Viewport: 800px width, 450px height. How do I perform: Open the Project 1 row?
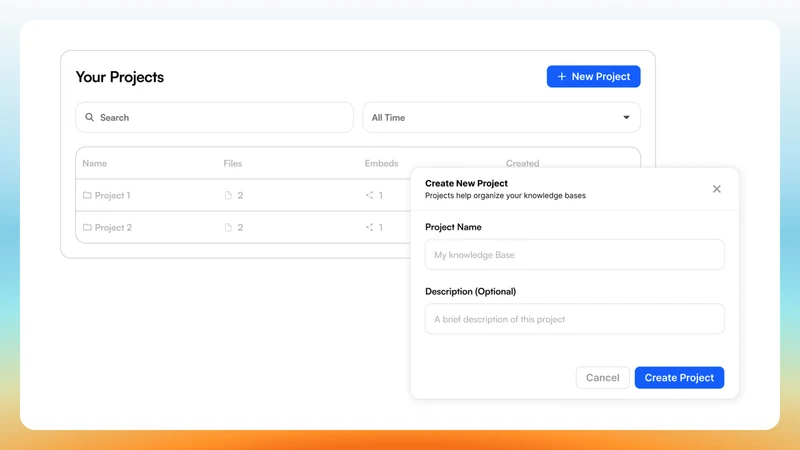(x=243, y=195)
